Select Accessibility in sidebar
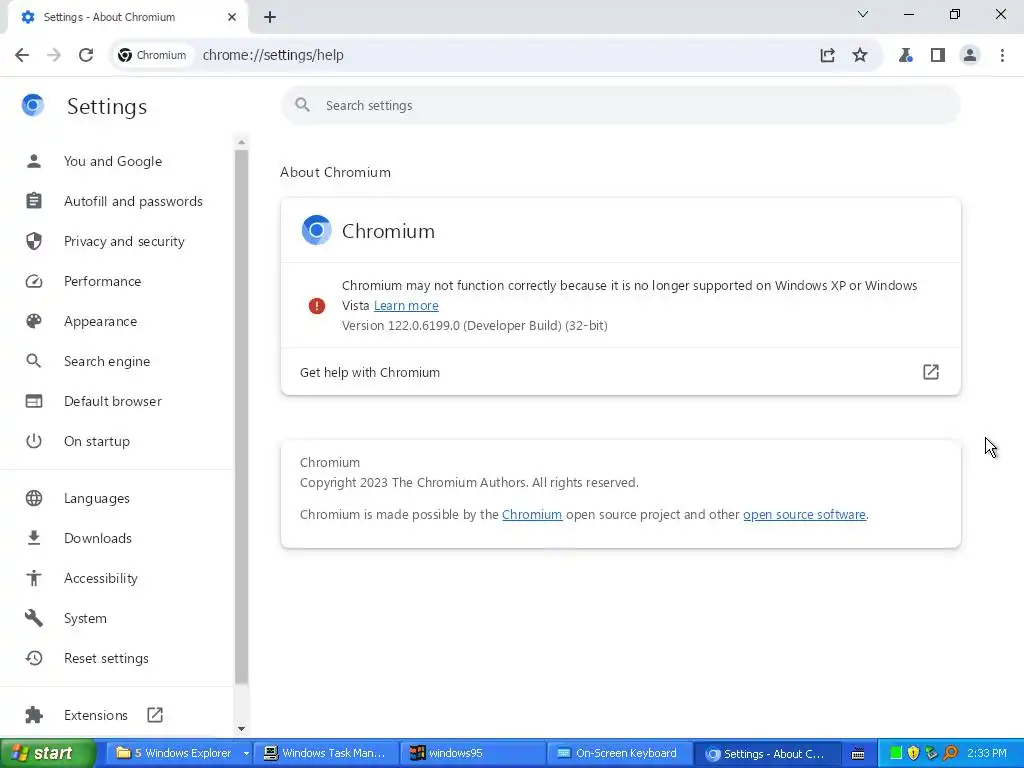The image size is (1024, 768). (101, 578)
